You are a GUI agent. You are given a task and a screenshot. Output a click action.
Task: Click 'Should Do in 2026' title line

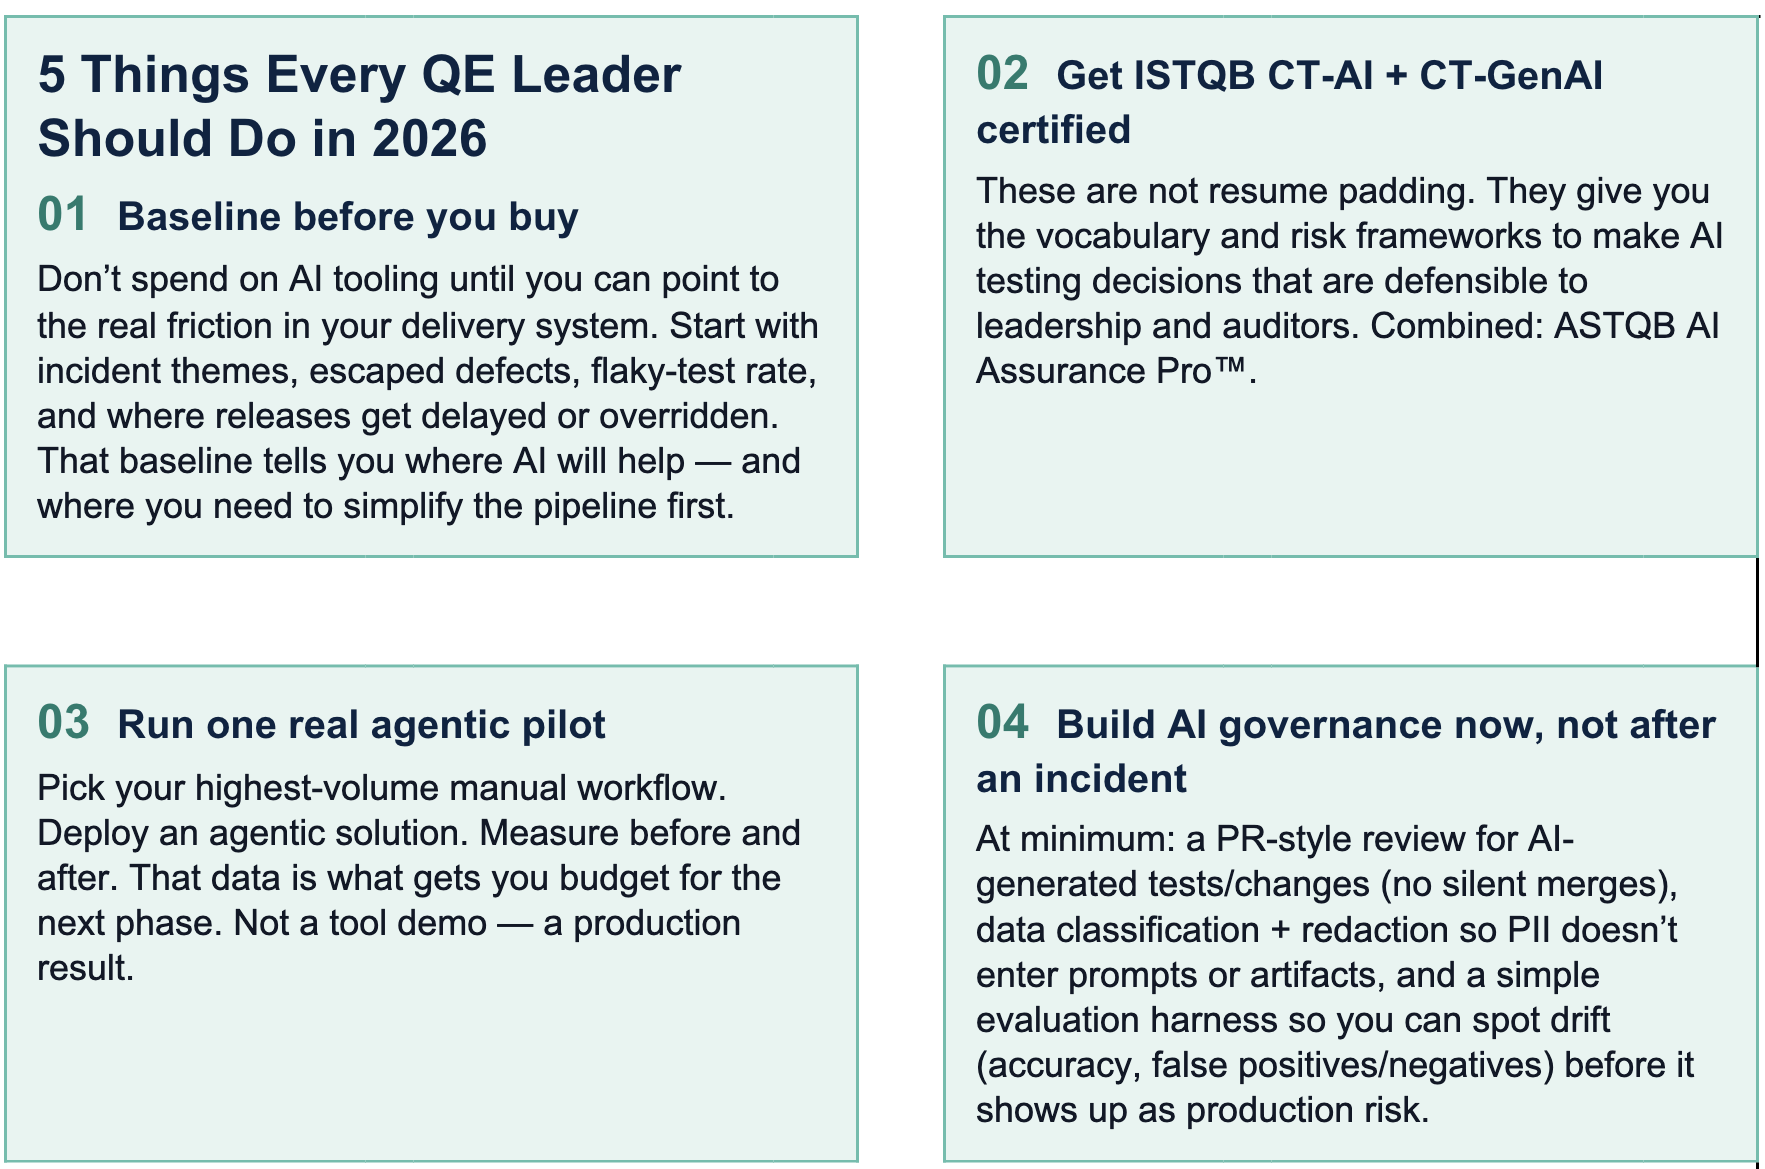click(x=262, y=138)
